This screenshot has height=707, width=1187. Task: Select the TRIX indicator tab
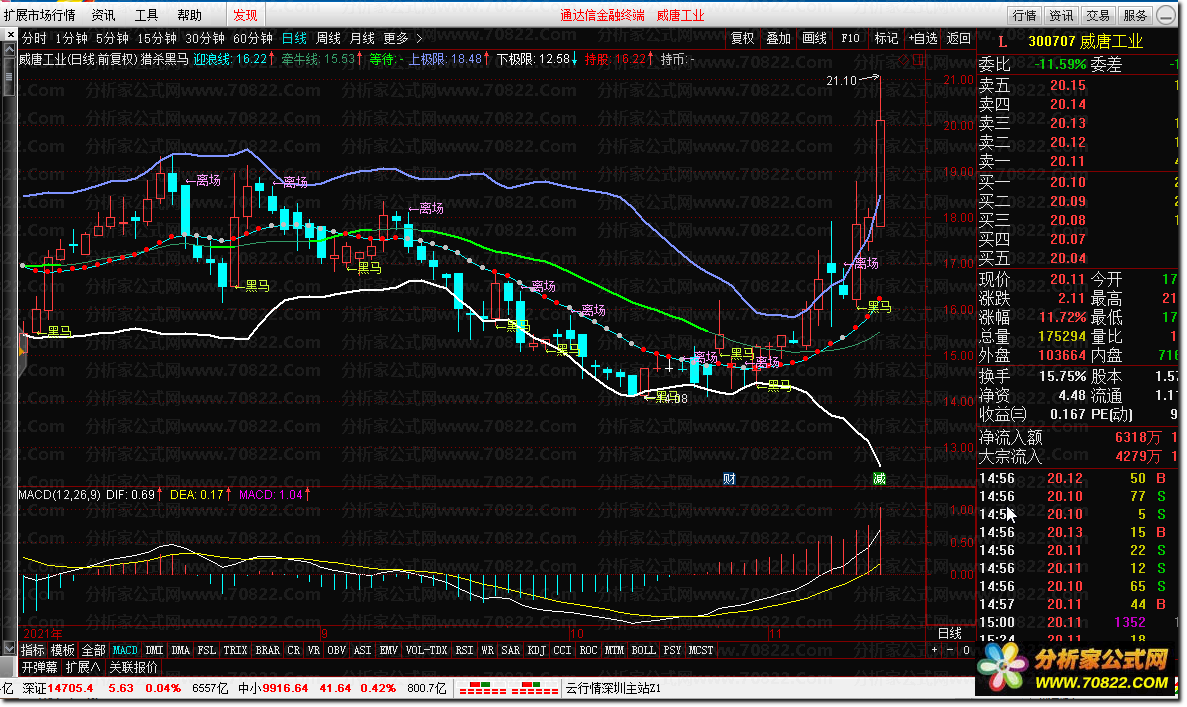[235, 650]
